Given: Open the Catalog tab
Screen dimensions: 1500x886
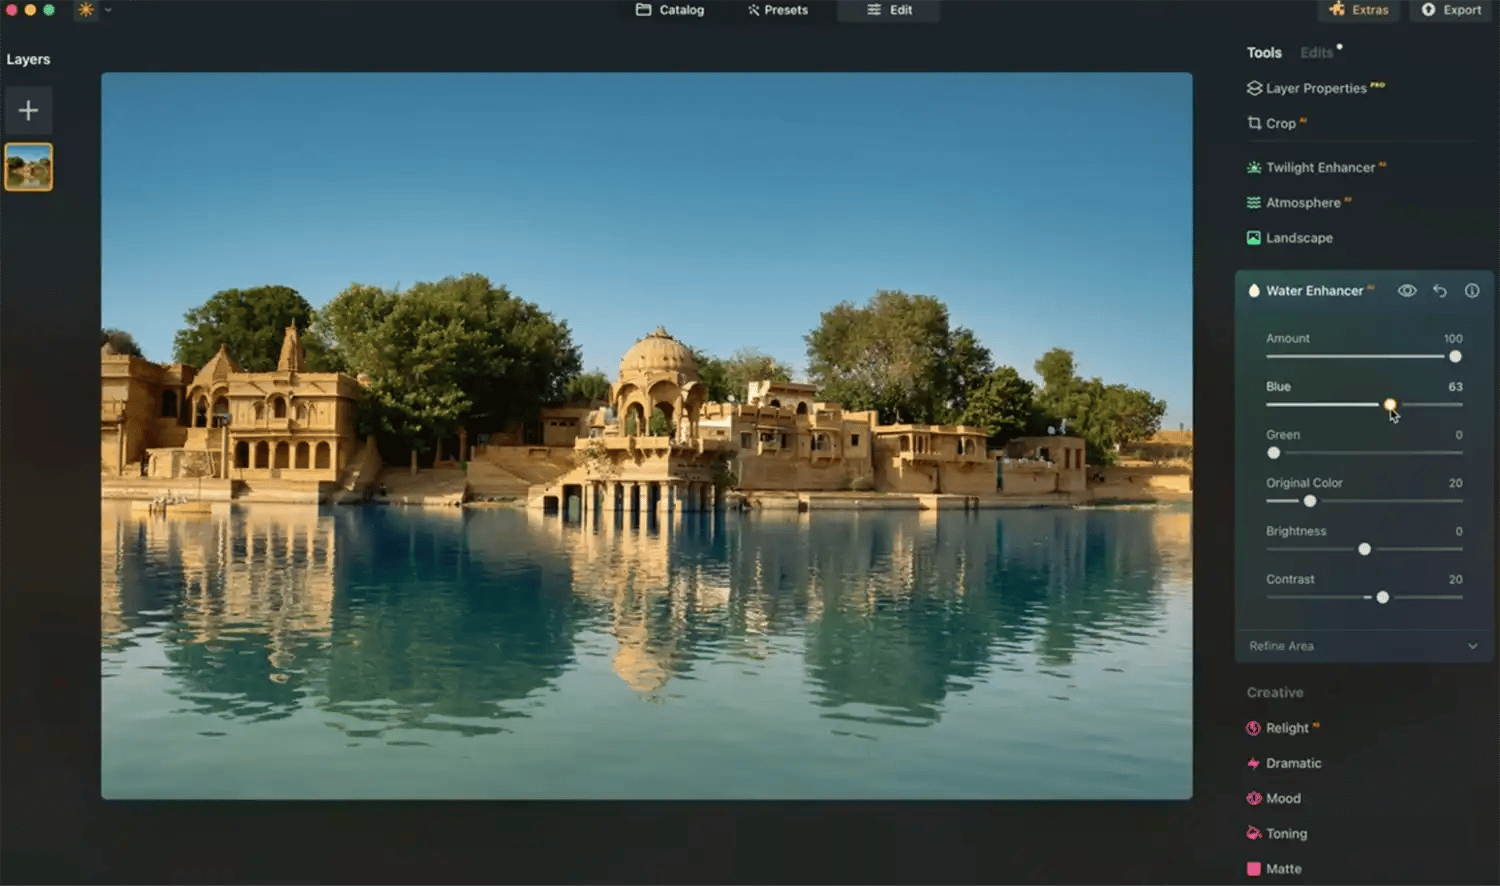Looking at the screenshot, I should (x=670, y=10).
